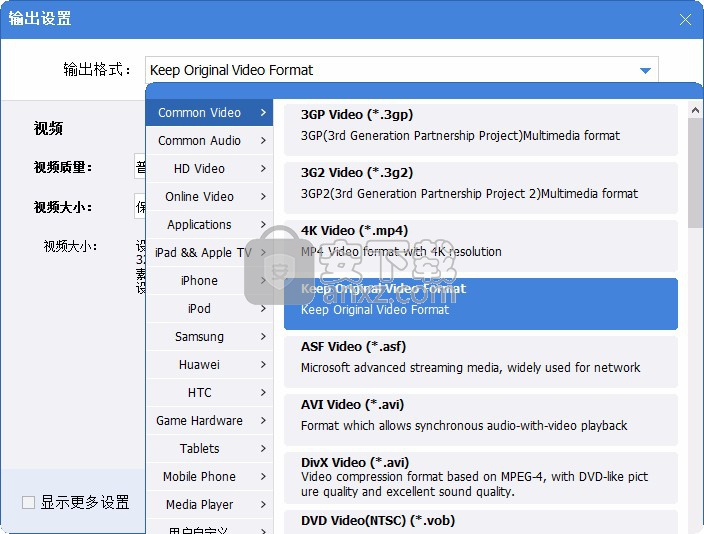Expand the chevron next to Game Hardware

(x=264, y=420)
